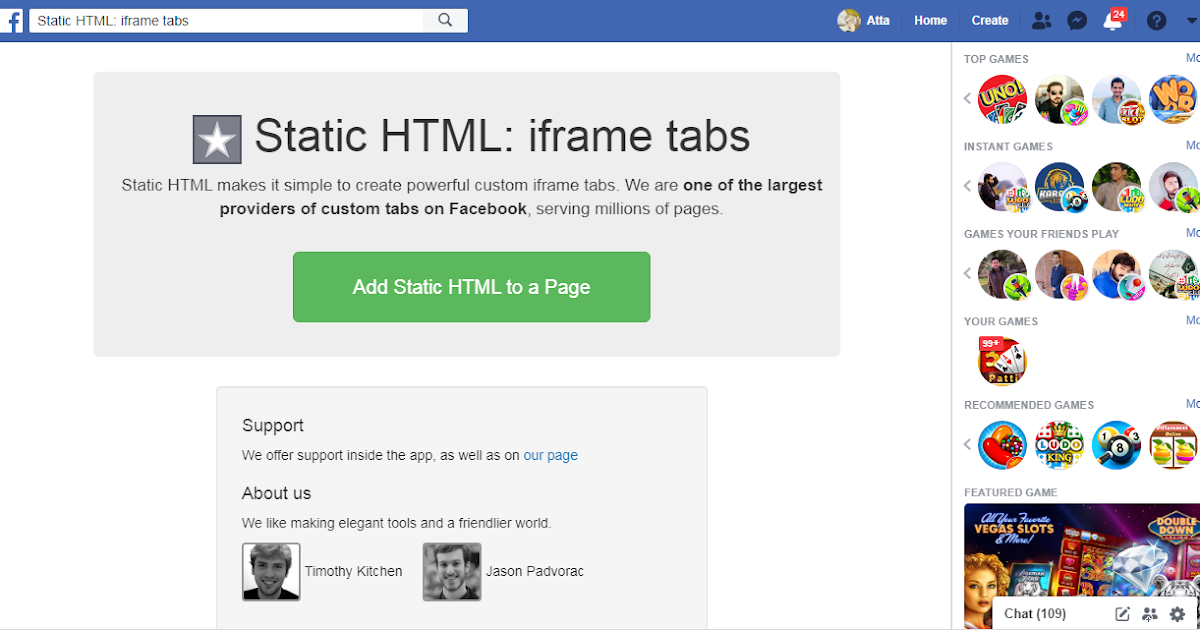Open Notifications showing 24 alerts

pos(1111,20)
